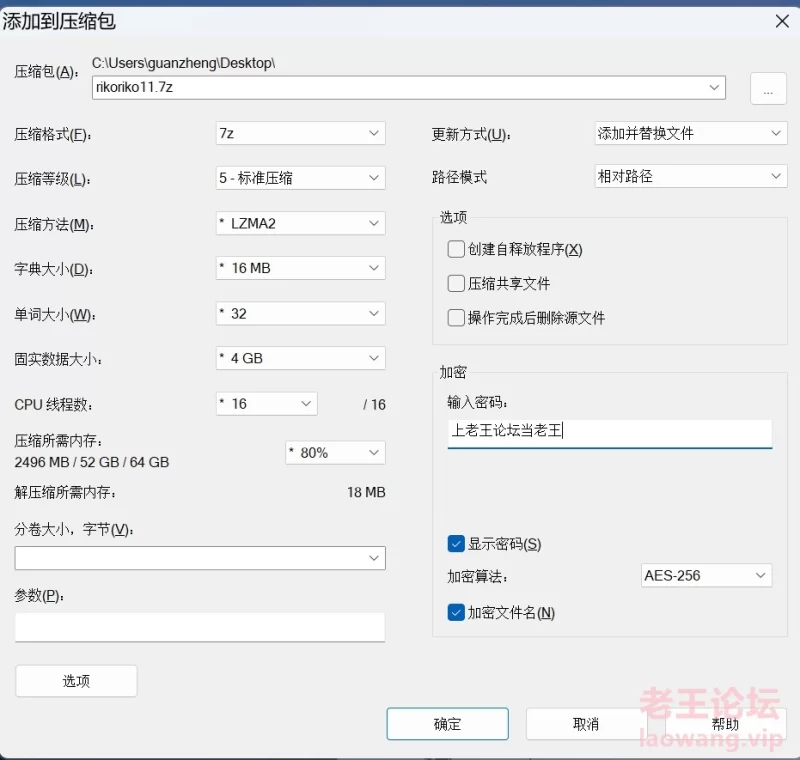
Task: Click the 18 MB decompression memory value
Action: (x=366, y=492)
